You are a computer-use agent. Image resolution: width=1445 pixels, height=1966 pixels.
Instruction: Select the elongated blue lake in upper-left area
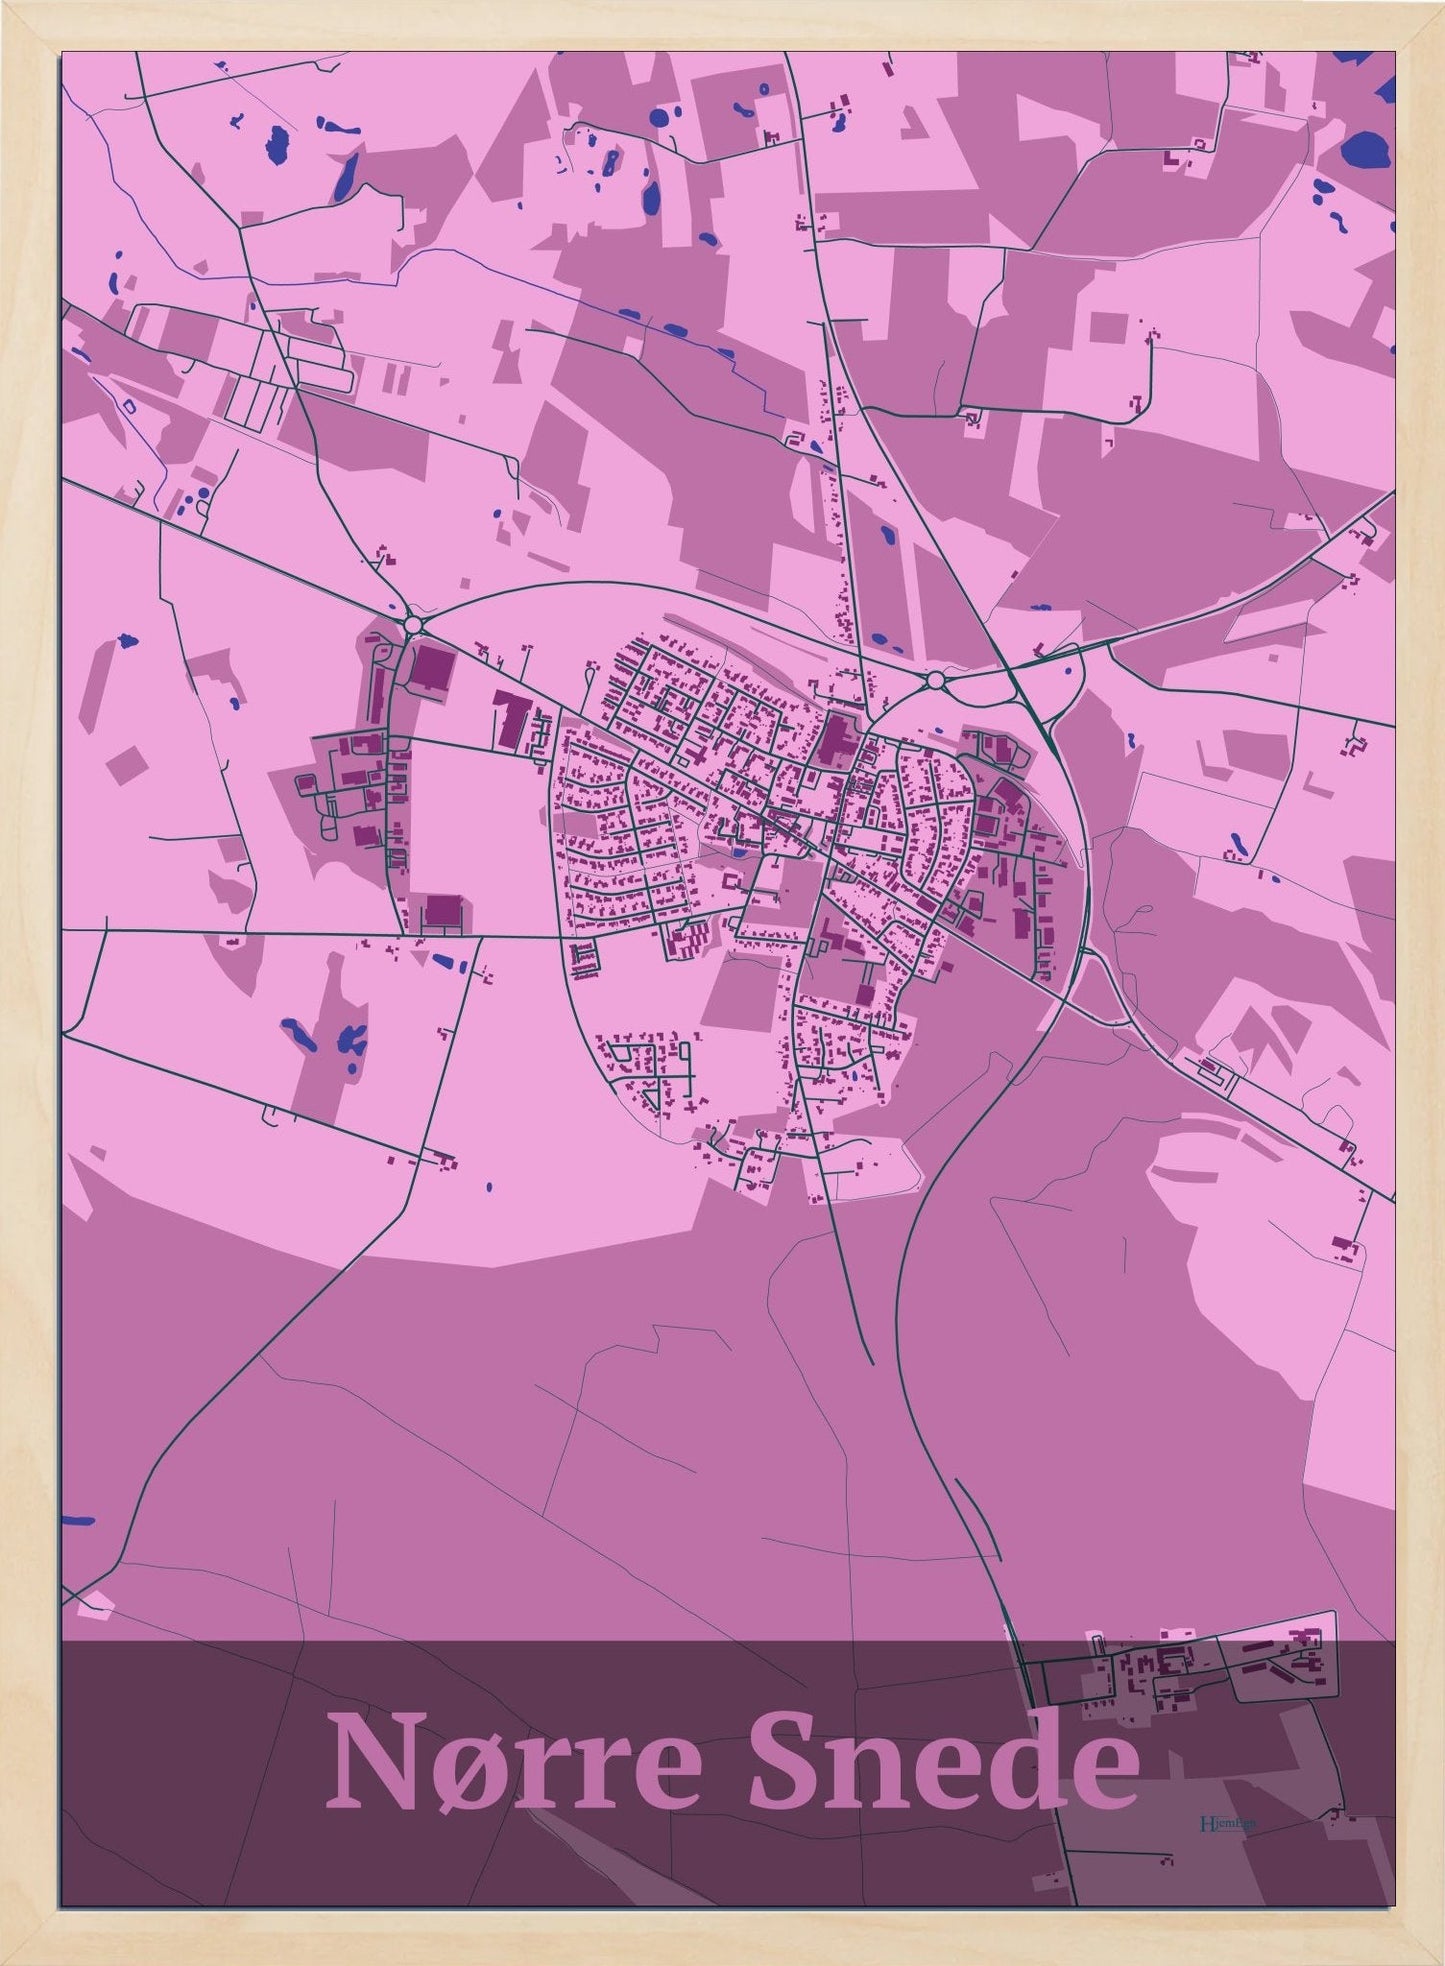(x=345, y=176)
